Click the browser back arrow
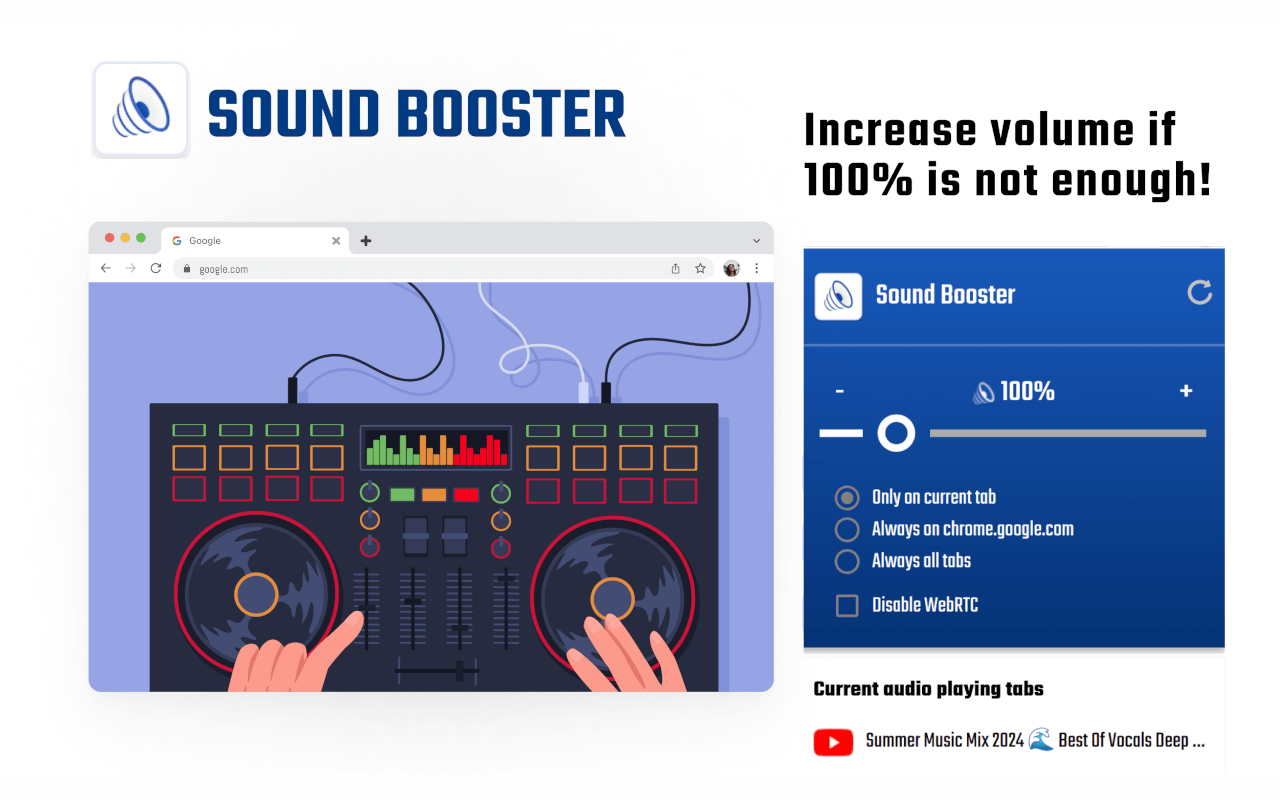The height and width of the screenshot is (800, 1280). click(106, 268)
